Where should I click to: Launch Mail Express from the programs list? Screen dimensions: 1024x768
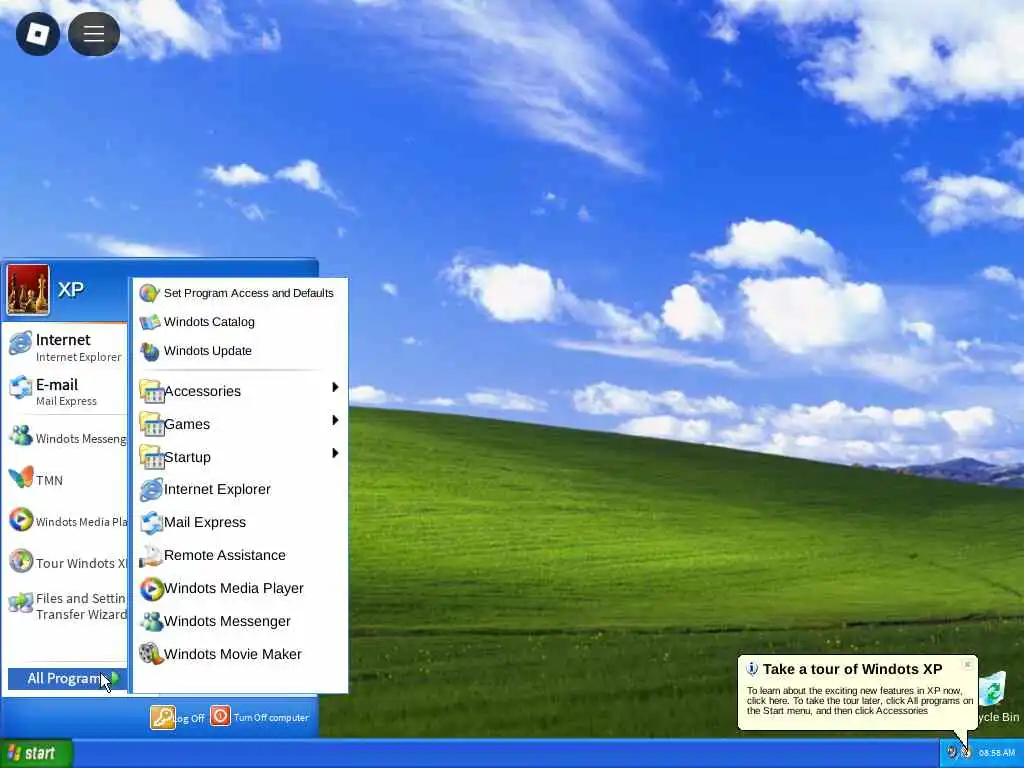(240, 522)
